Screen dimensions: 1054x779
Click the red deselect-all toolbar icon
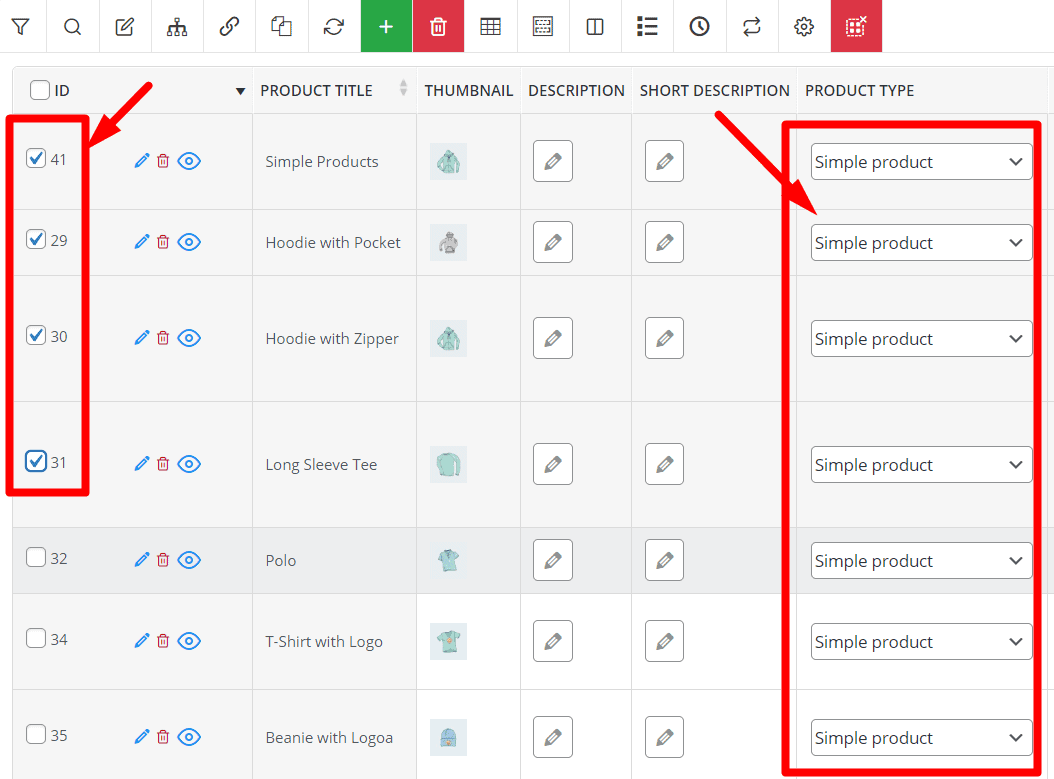coord(856,26)
